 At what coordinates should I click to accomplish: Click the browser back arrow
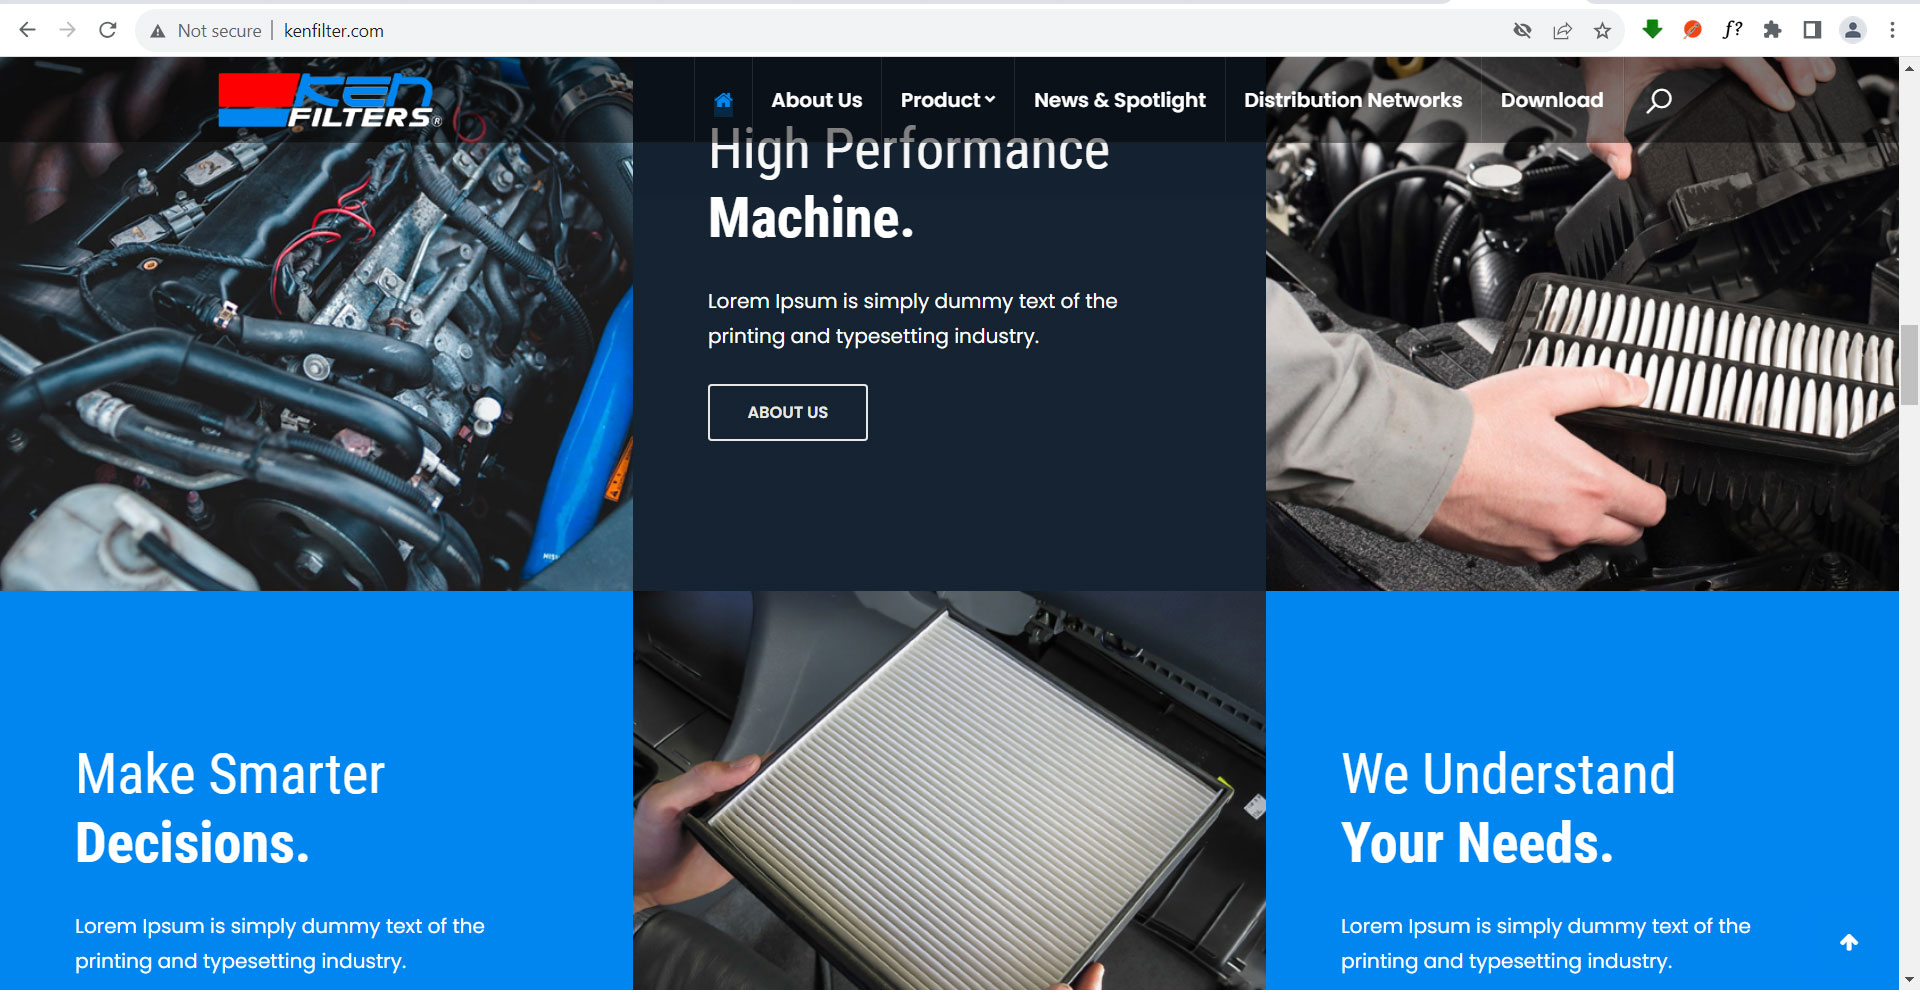click(x=27, y=30)
